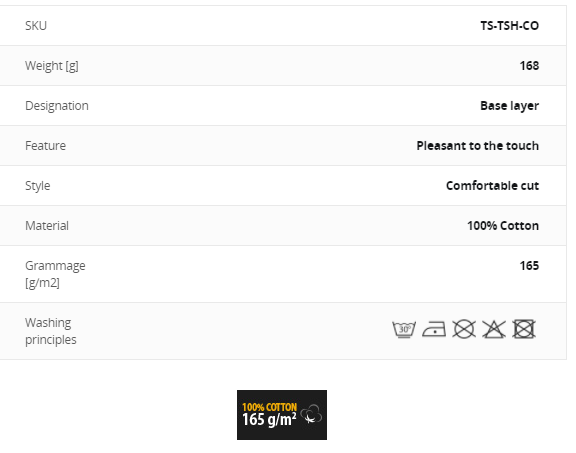Click the Grammage value 165
Screen dimensions: 576x453
[x=529, y=266]
